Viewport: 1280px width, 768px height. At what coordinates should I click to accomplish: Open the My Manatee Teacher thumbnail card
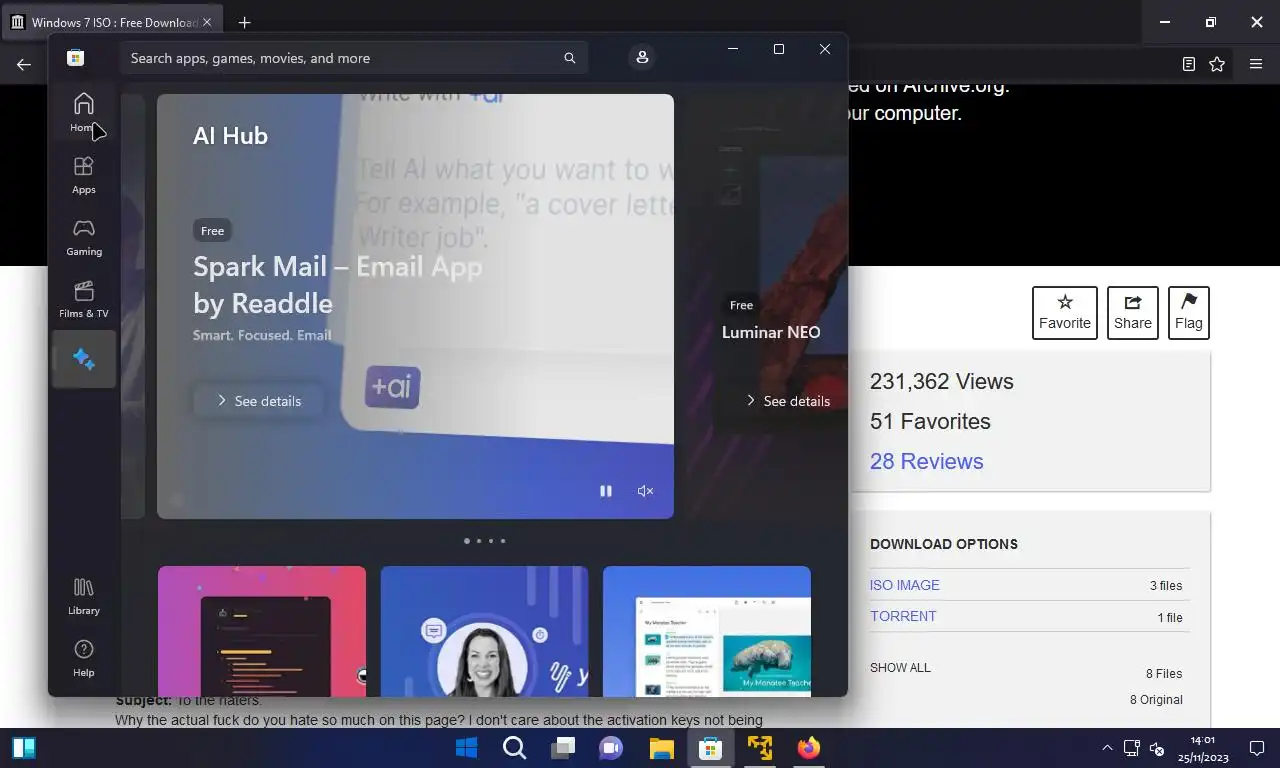tap(707, 631)
